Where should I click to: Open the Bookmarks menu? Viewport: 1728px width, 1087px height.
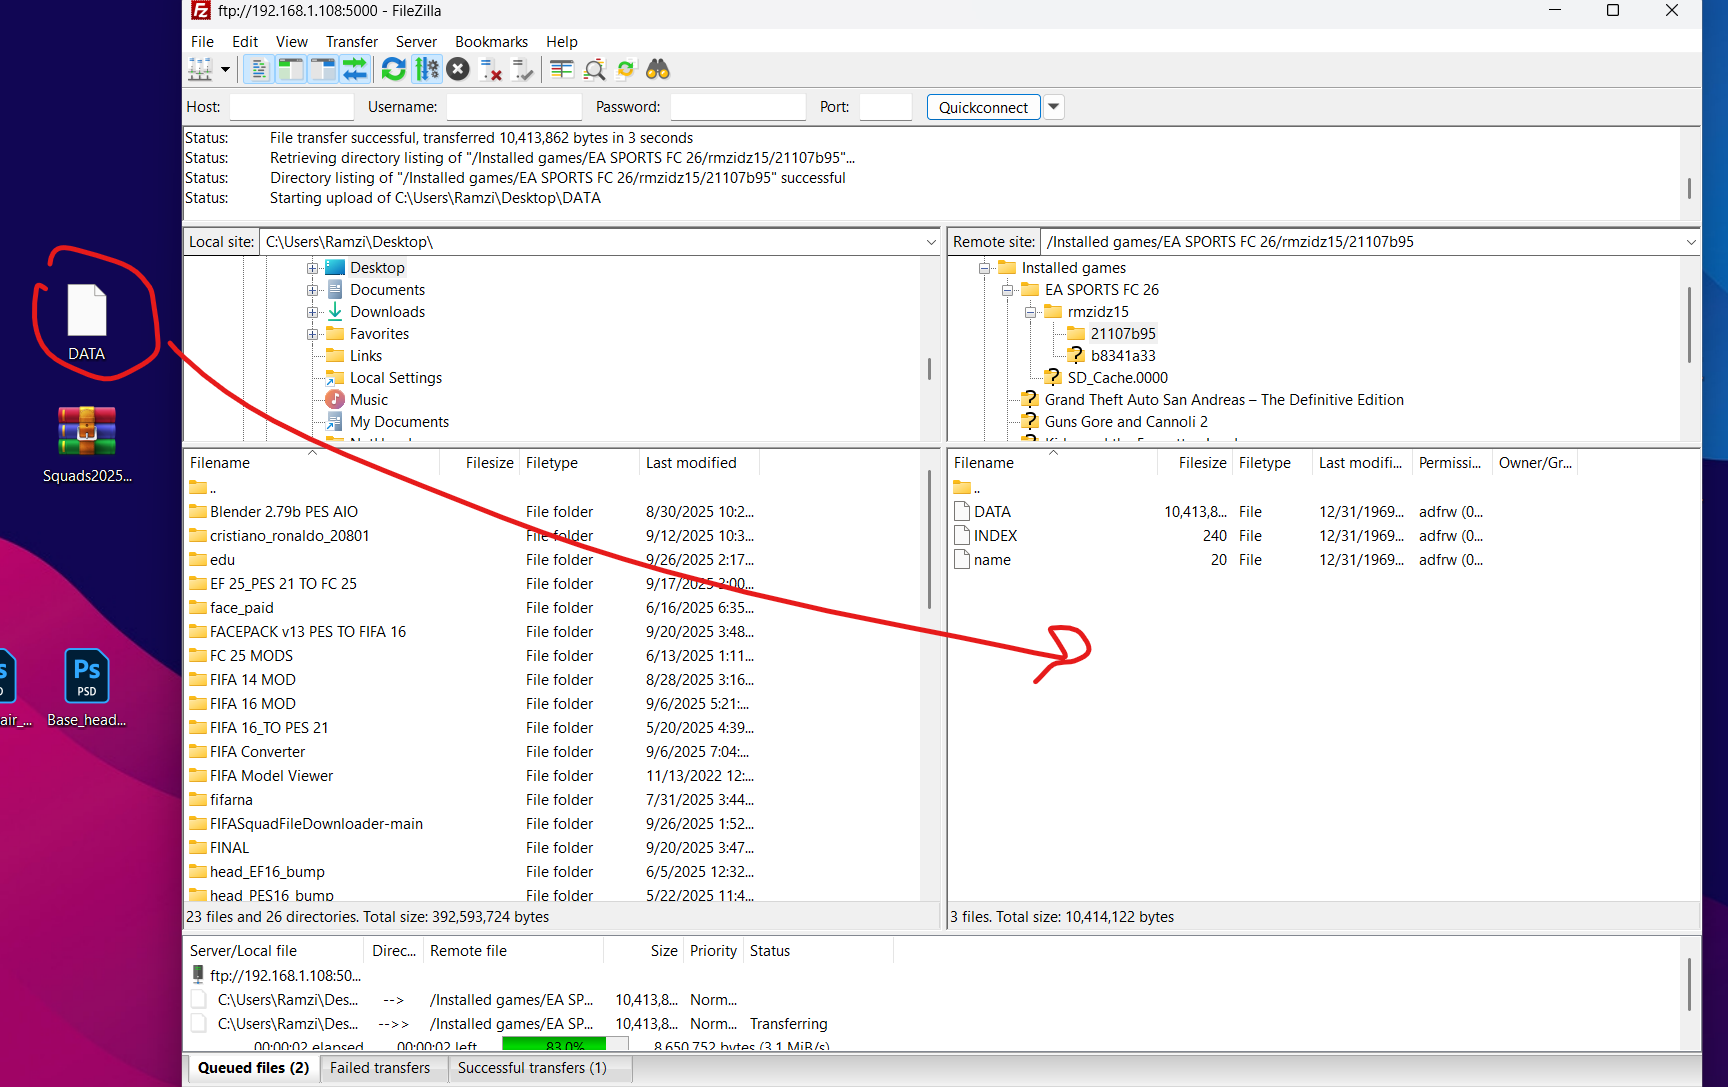491,41
